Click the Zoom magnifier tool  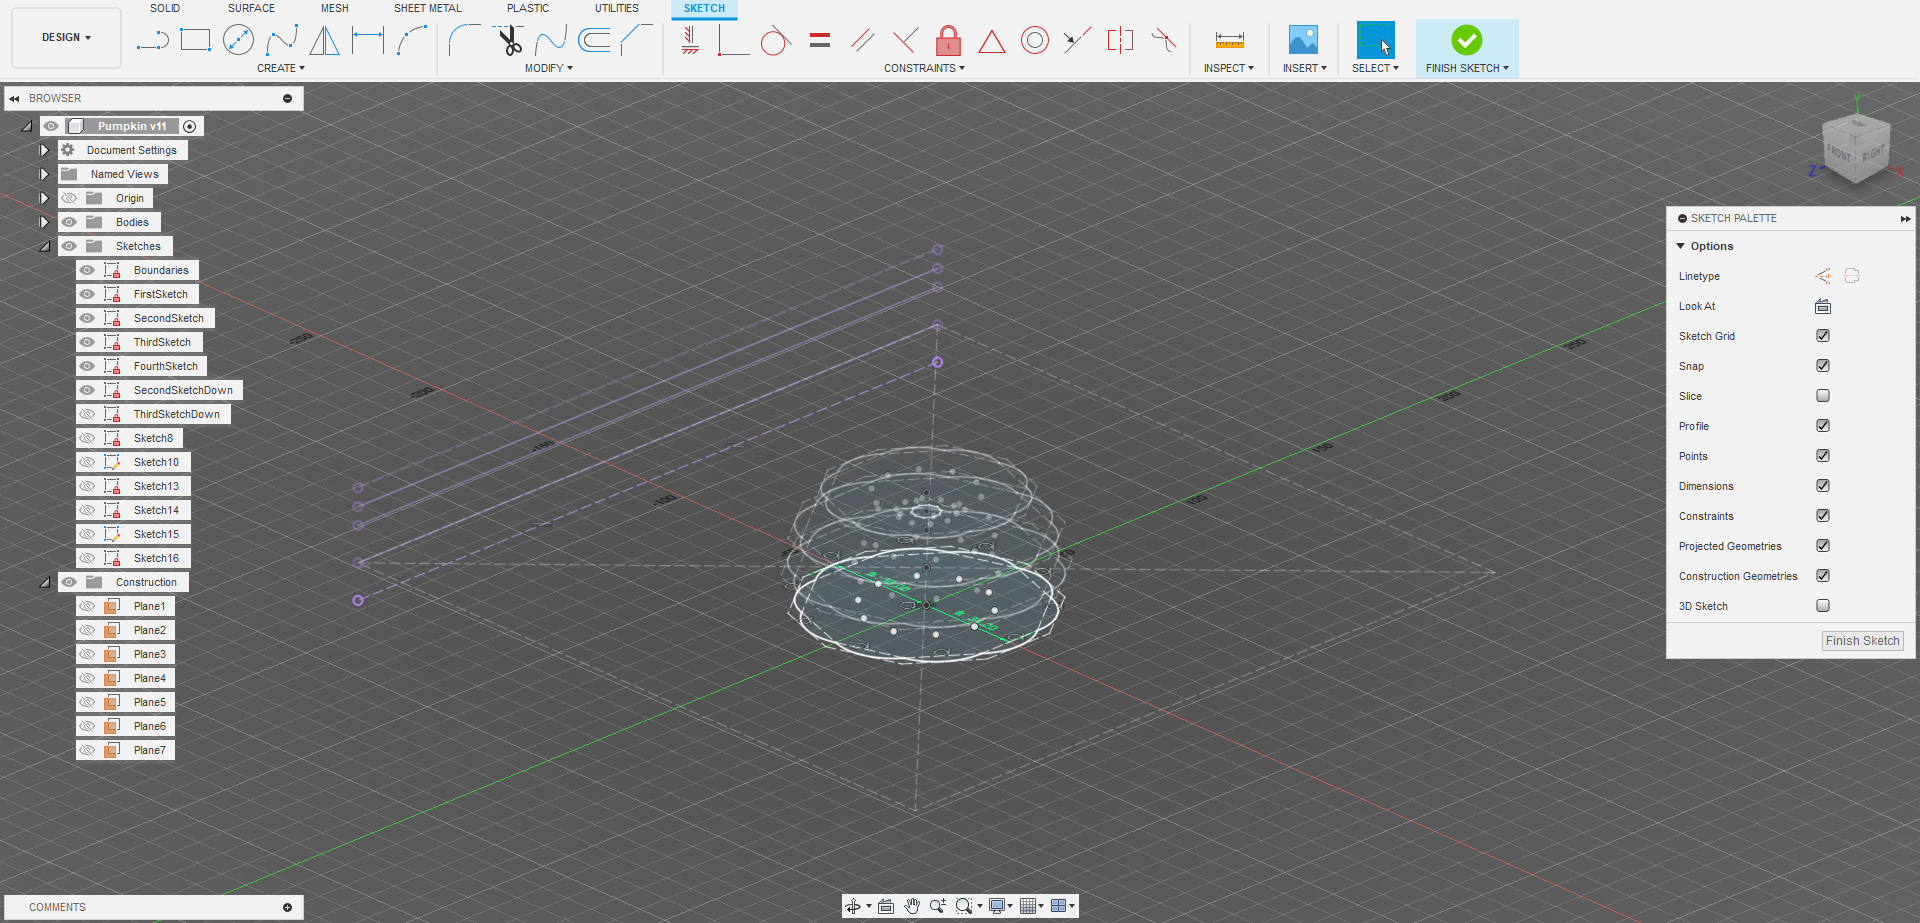pos(937,906)
